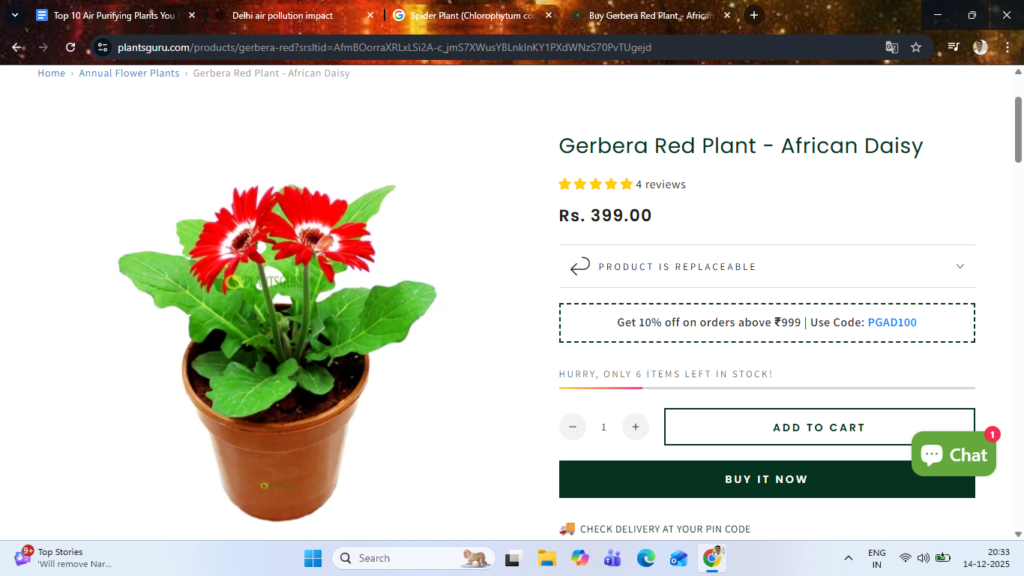Screen dimensions: 1024x576
Task: Bookmark this page with the star icon
Action: pyautogui.click(x=916, y=47)
